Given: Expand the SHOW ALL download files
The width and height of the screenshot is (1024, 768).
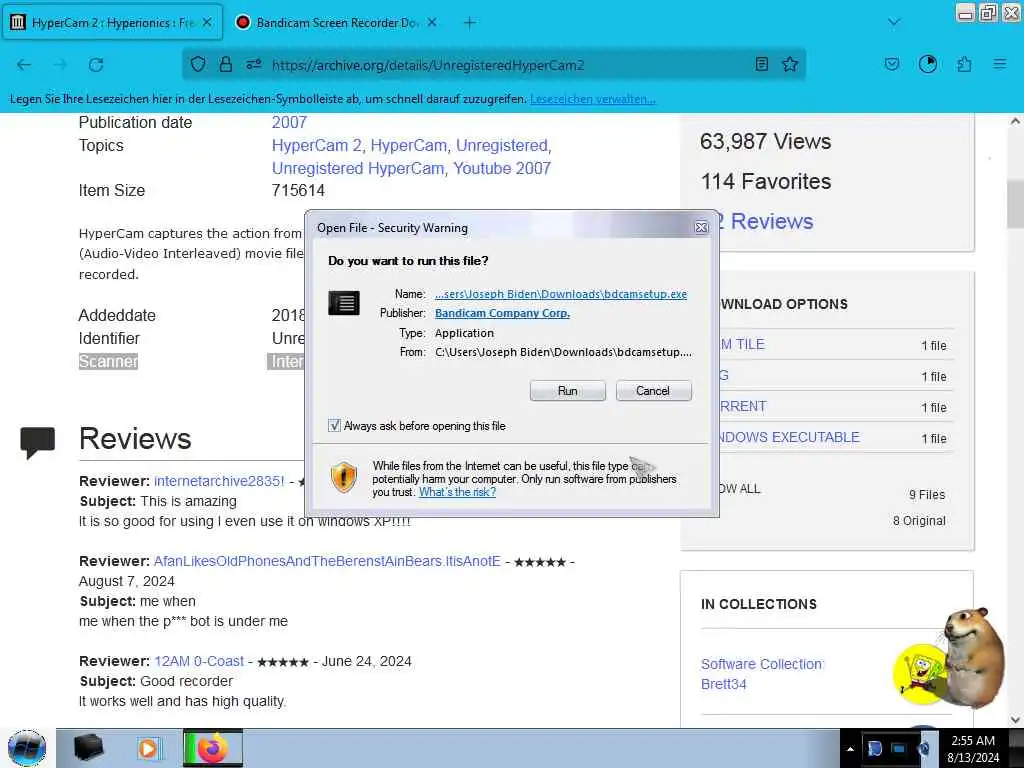Looking at the screenshot, I should [x=739, y=488].
